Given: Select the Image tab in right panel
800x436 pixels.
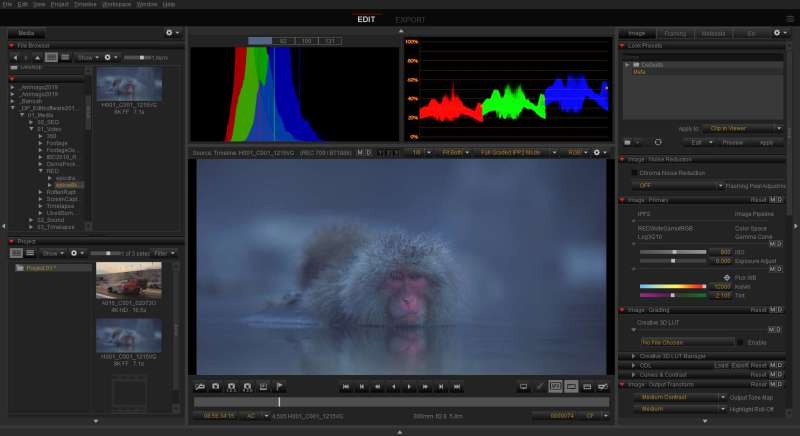Looking at the screenshot, I should pos(636,33).
